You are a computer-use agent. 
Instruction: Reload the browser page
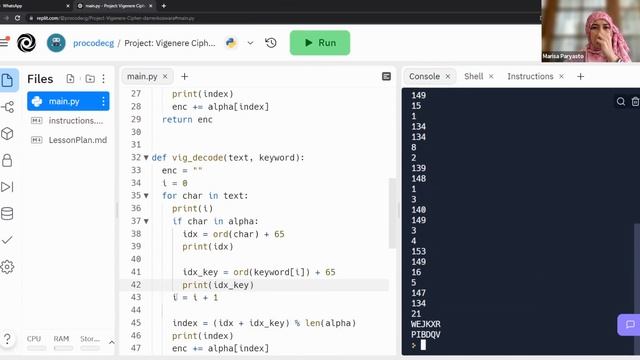(18, 18)
